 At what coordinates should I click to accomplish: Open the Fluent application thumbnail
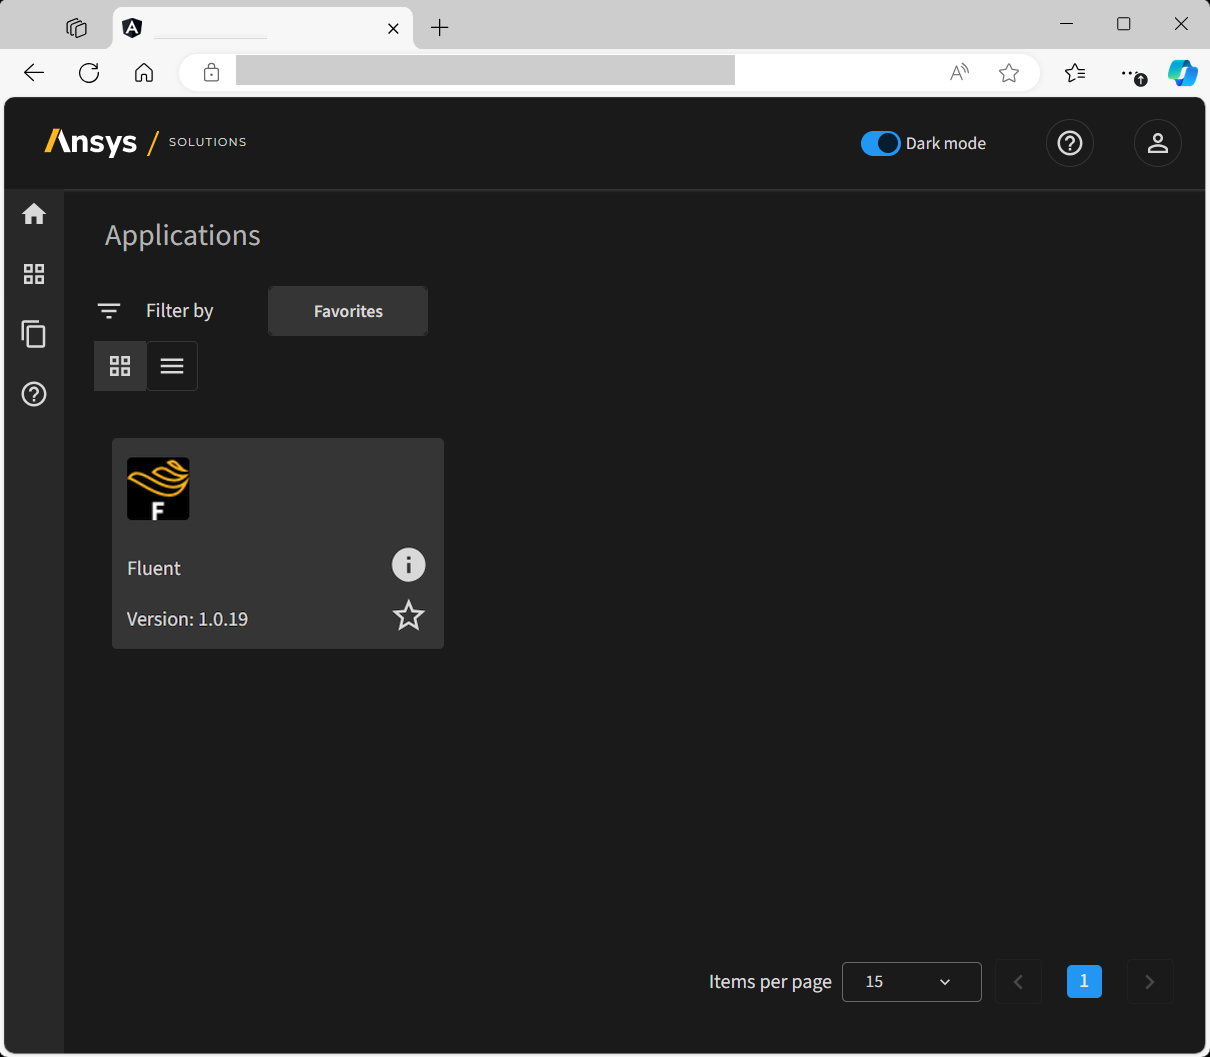click(157, 488)
